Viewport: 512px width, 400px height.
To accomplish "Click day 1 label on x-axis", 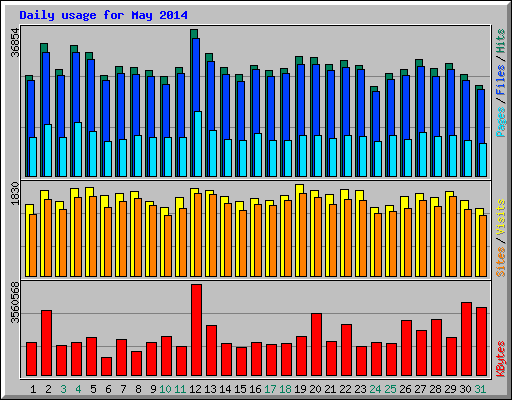I will pos(33,389).
